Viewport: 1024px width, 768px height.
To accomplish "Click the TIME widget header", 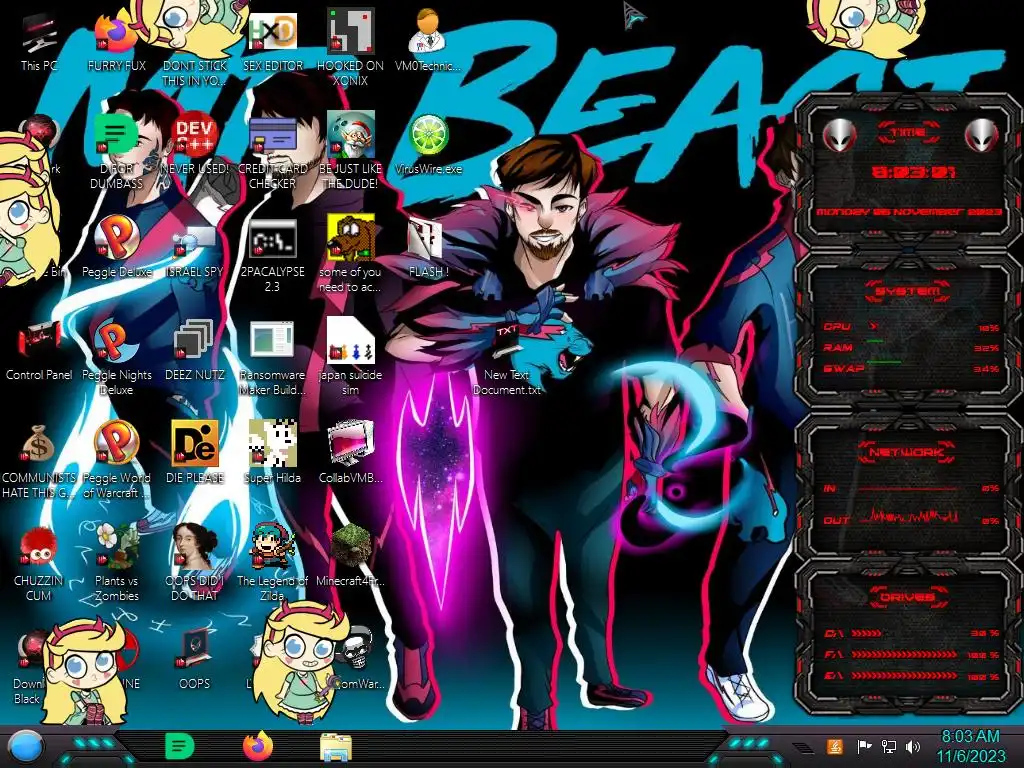I will click(908, 133).
